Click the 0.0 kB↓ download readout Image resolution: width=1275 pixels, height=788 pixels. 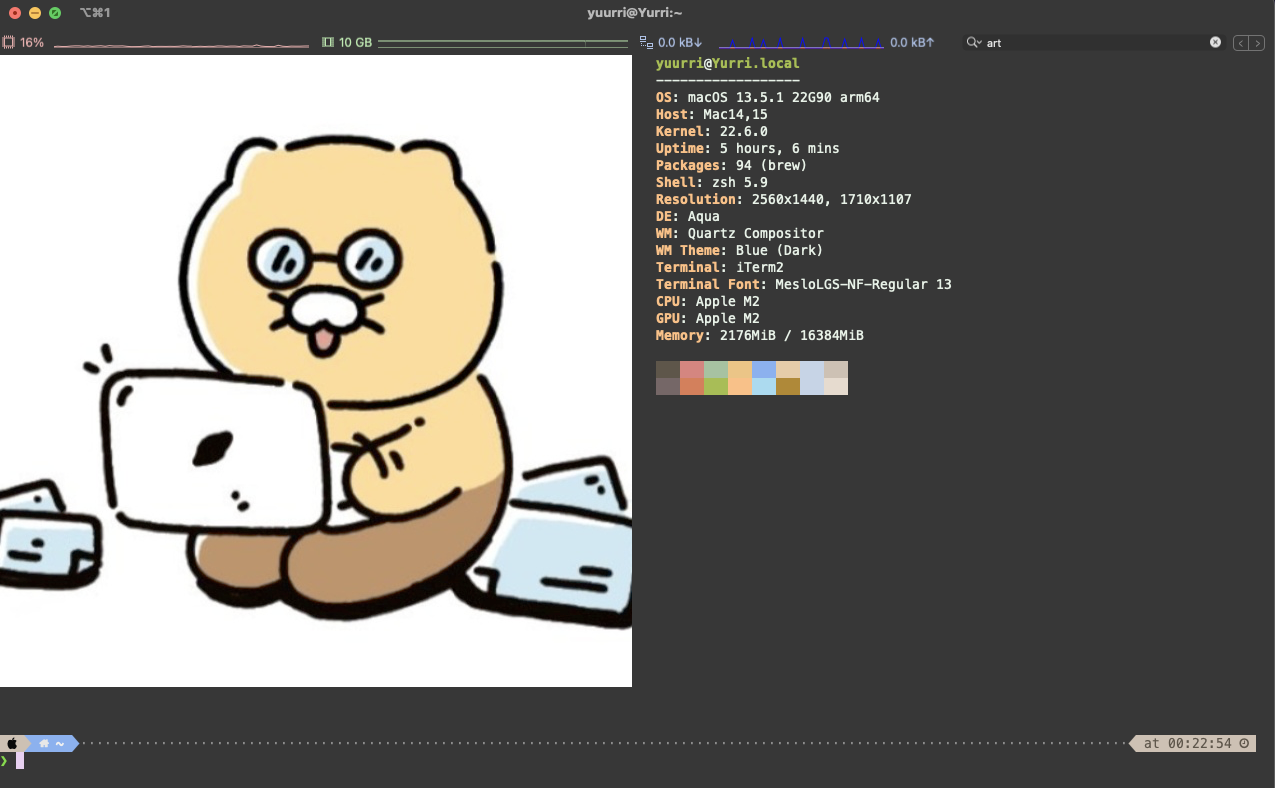pos(680,43)
